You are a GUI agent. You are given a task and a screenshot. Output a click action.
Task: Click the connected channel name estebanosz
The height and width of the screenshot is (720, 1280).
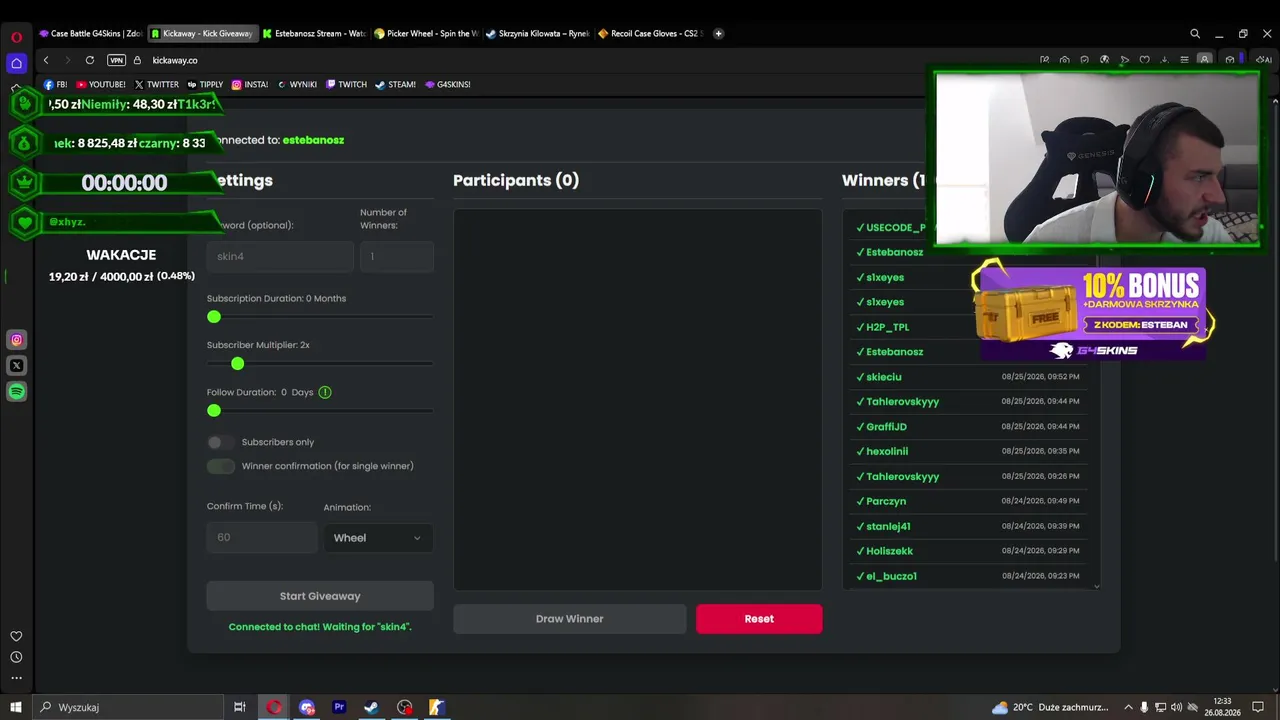pos(313,140)
